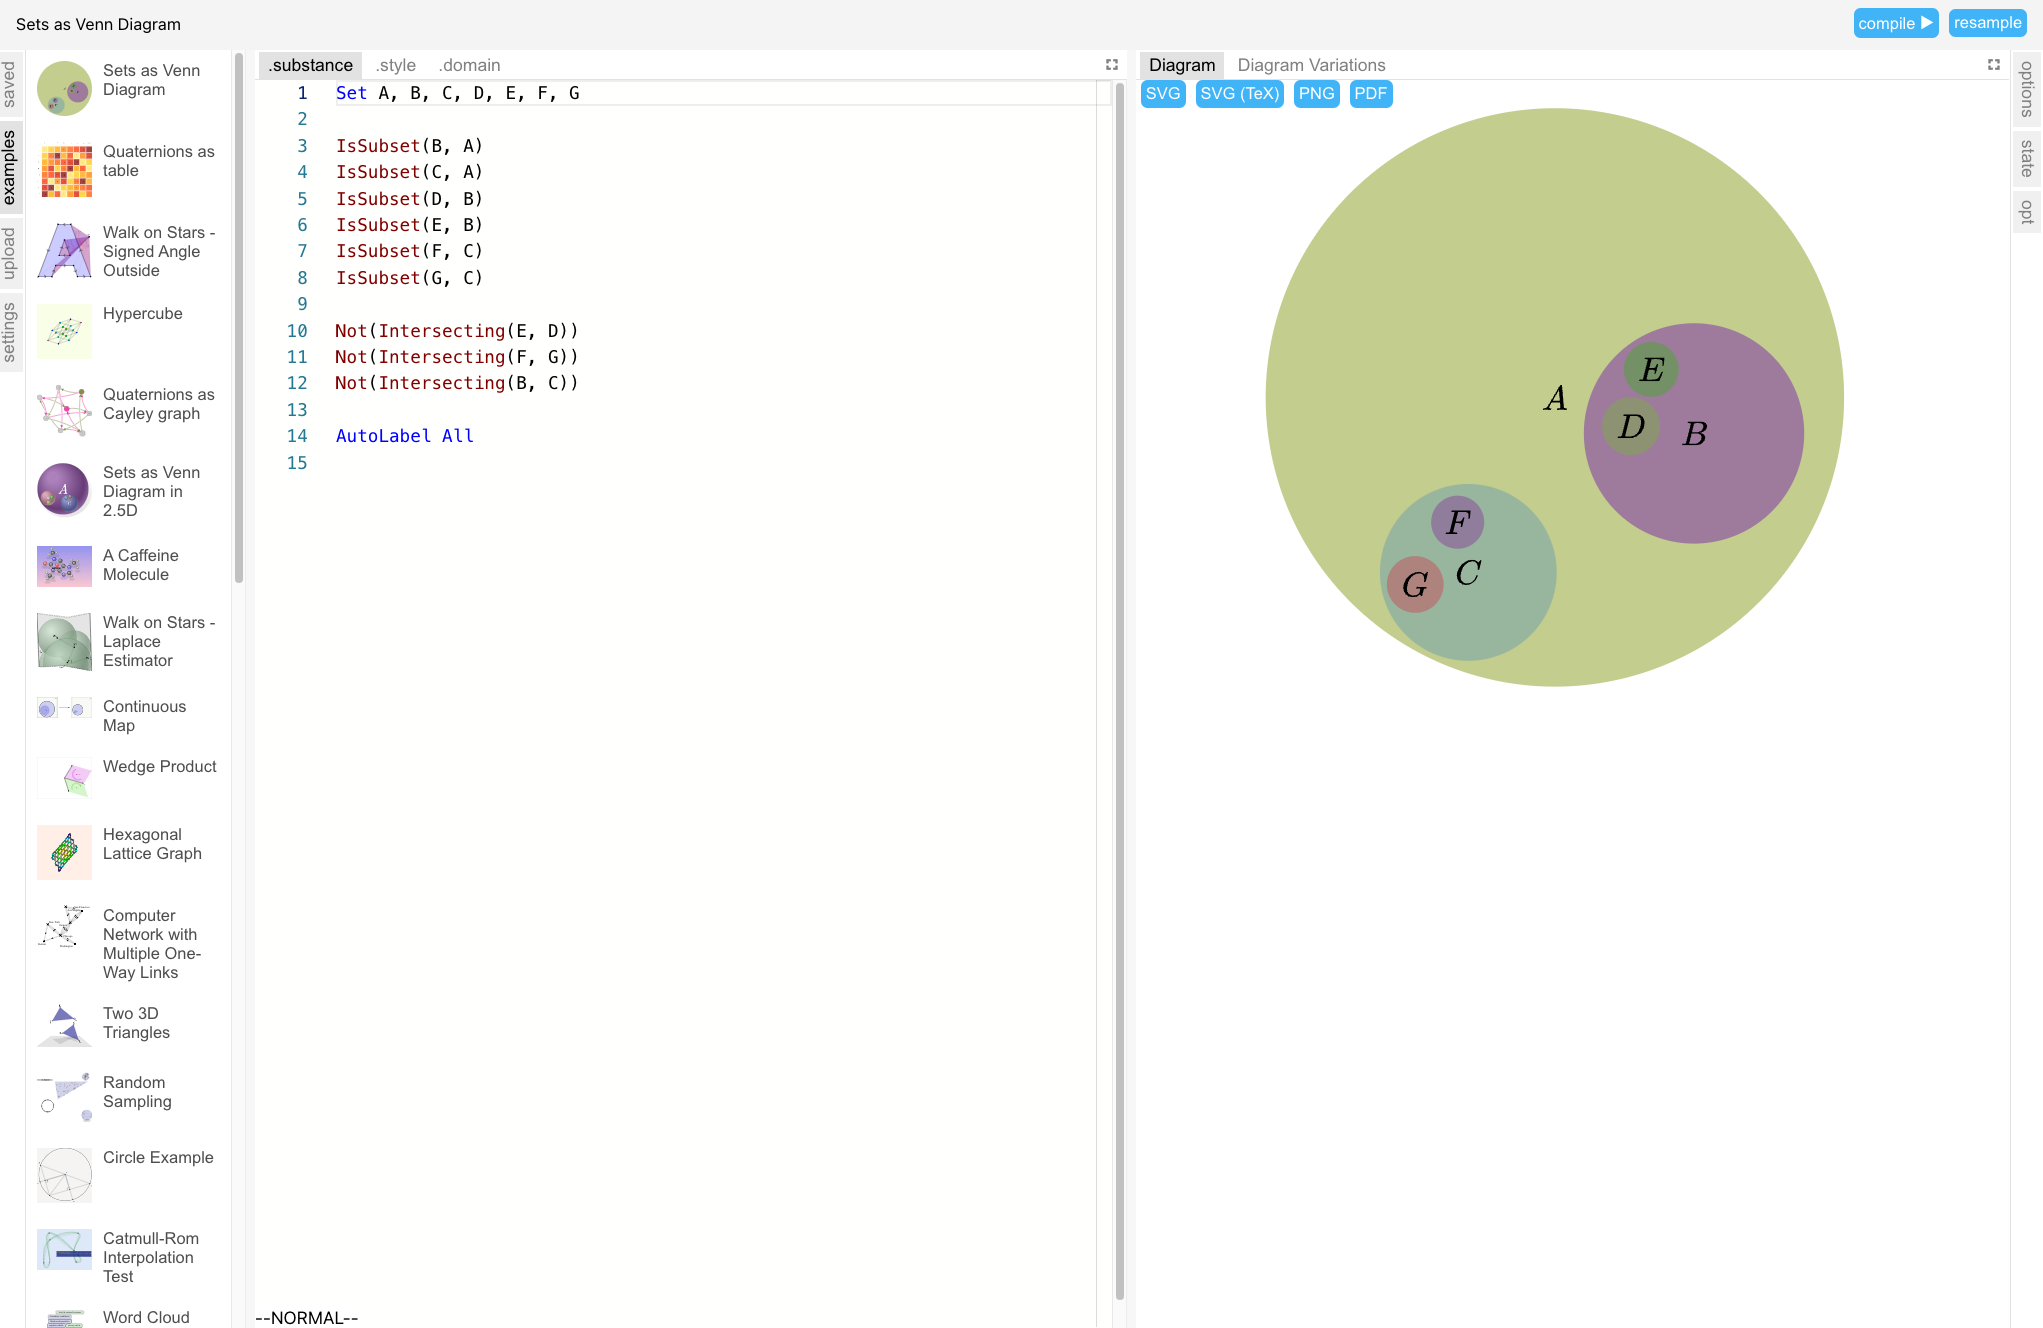The image size is (2043, 1328).
Task: Open the Hypercube example
Action: pos(143,313)
